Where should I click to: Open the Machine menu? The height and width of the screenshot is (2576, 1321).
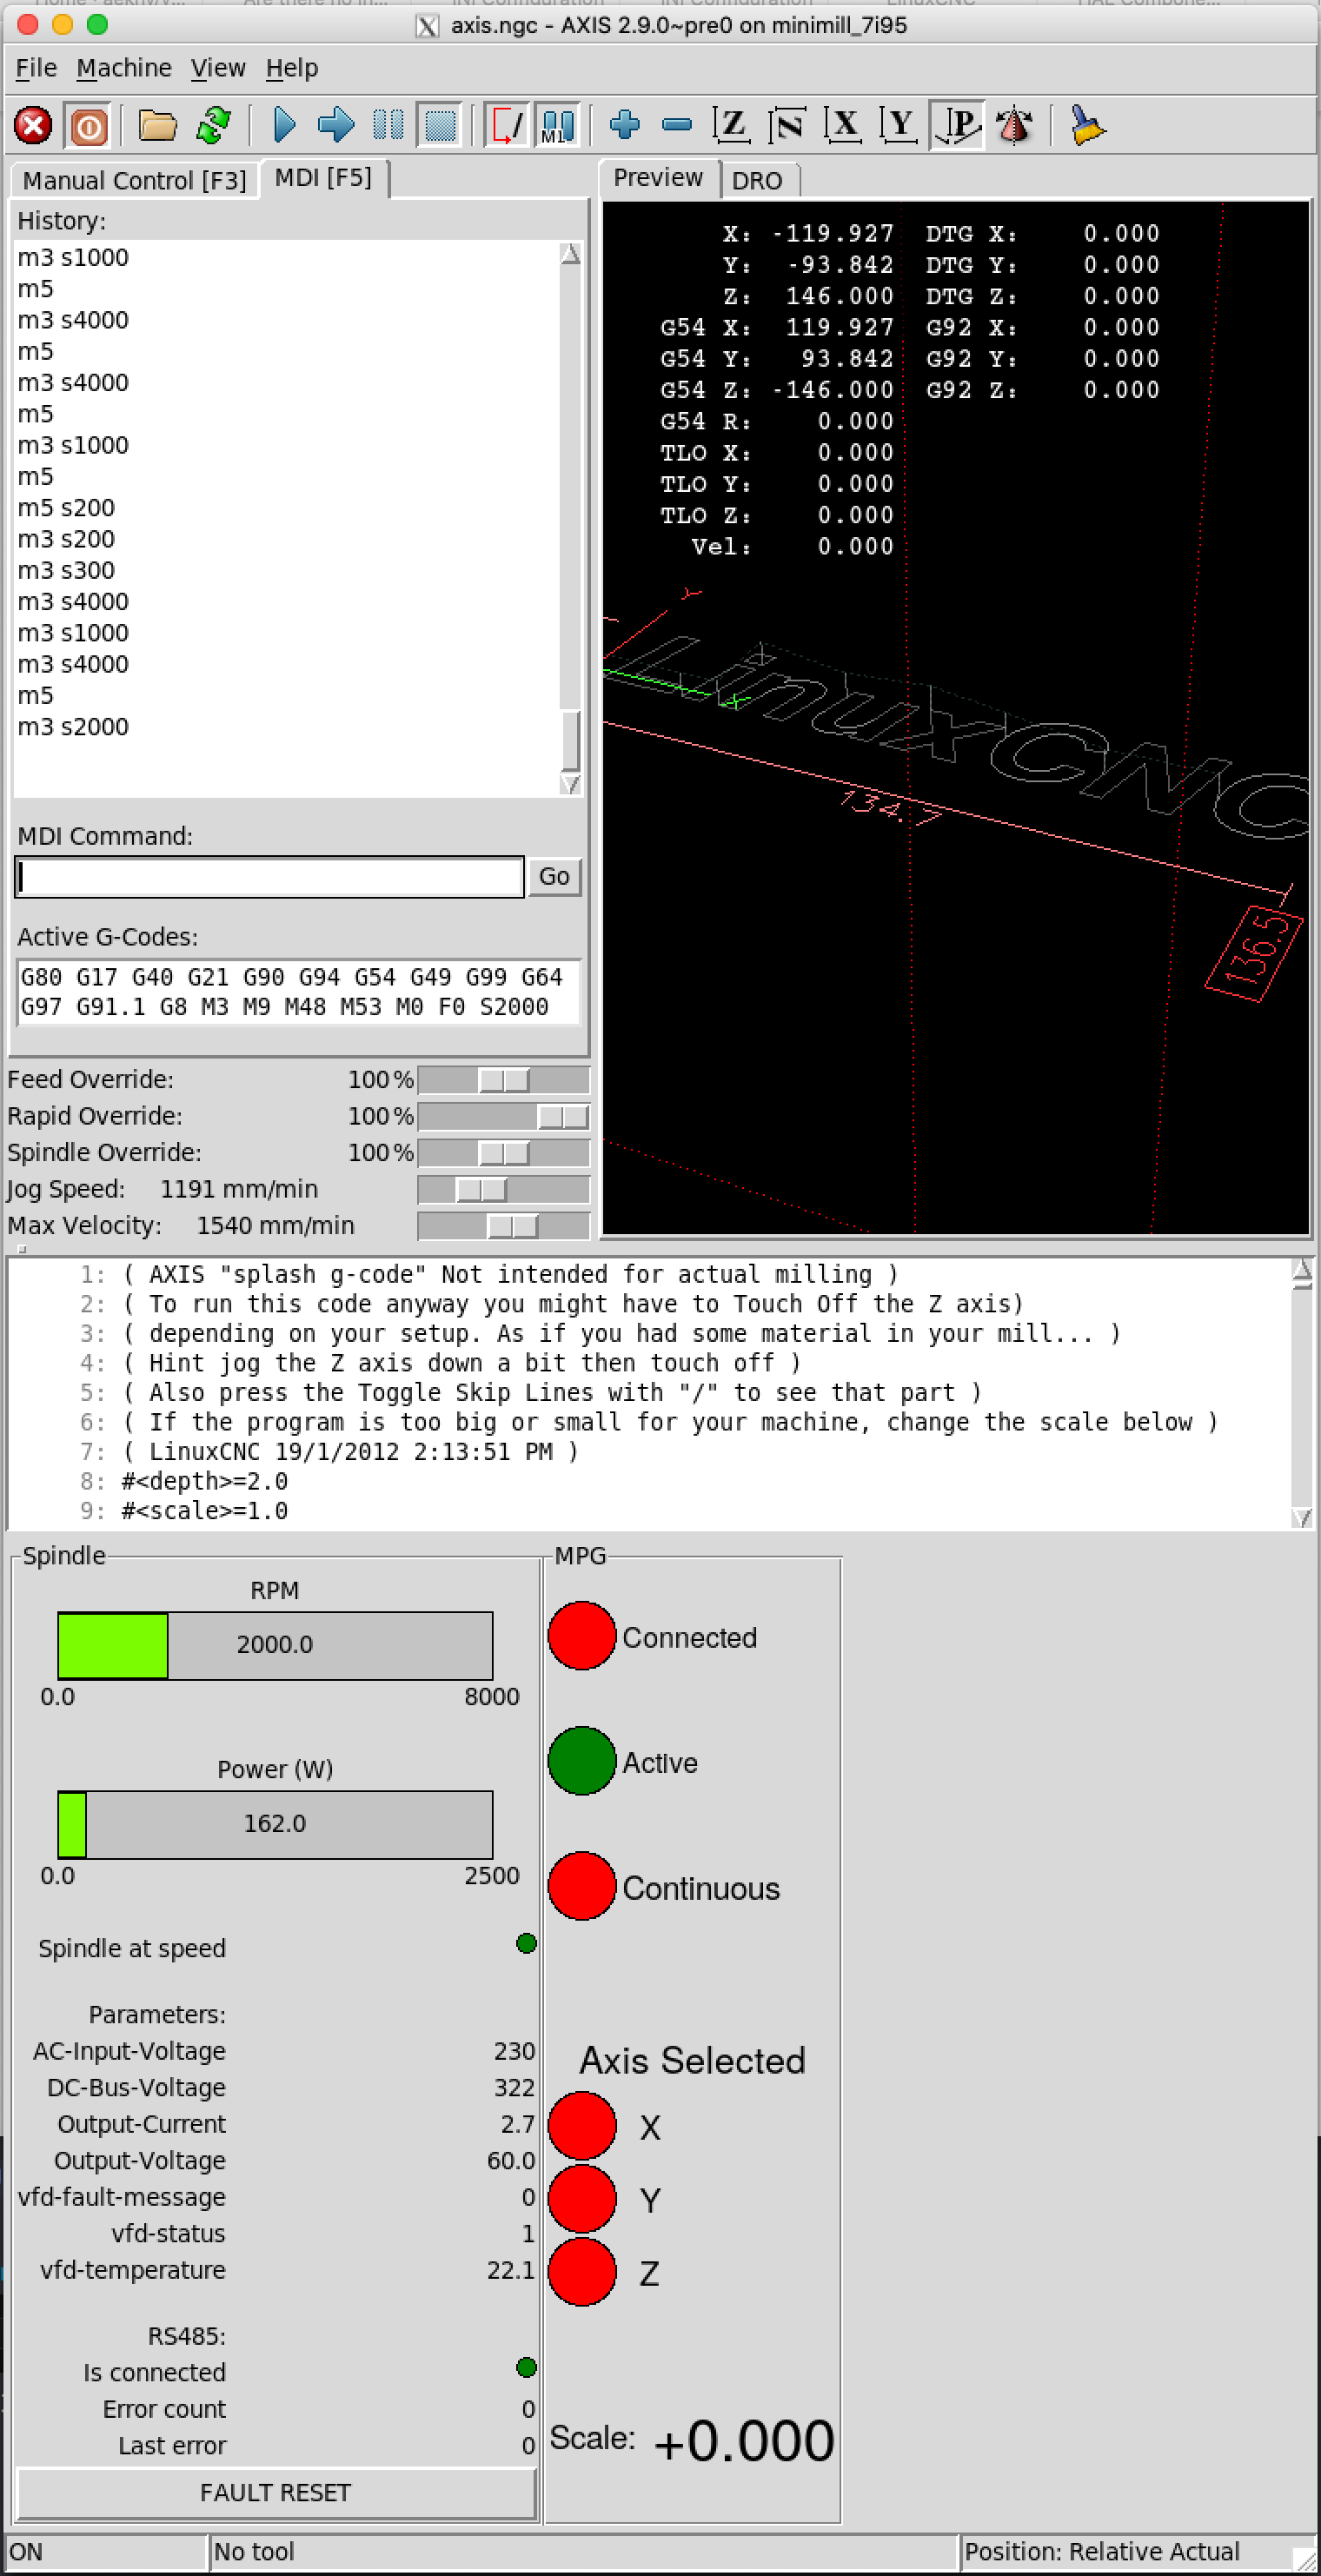(x=124, y=68)
